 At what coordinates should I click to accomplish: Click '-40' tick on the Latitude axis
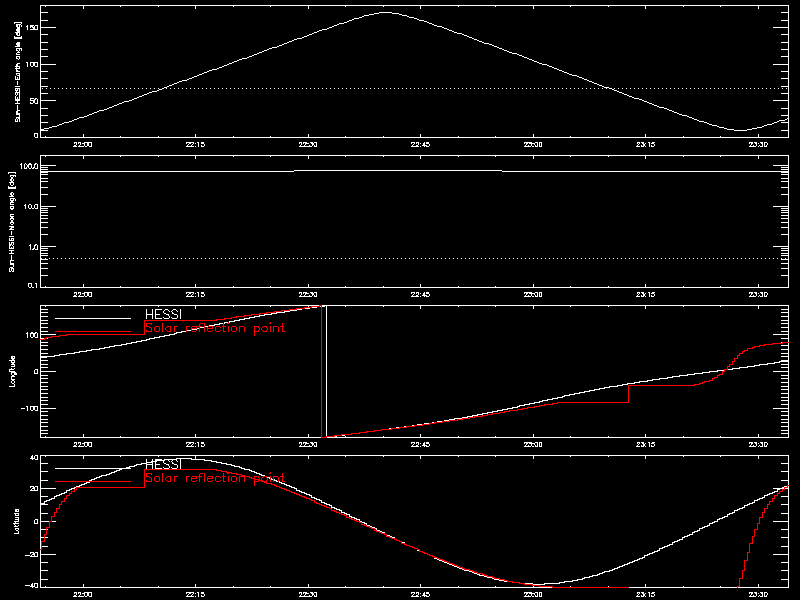pyautogui.click(x=33, y=585)
